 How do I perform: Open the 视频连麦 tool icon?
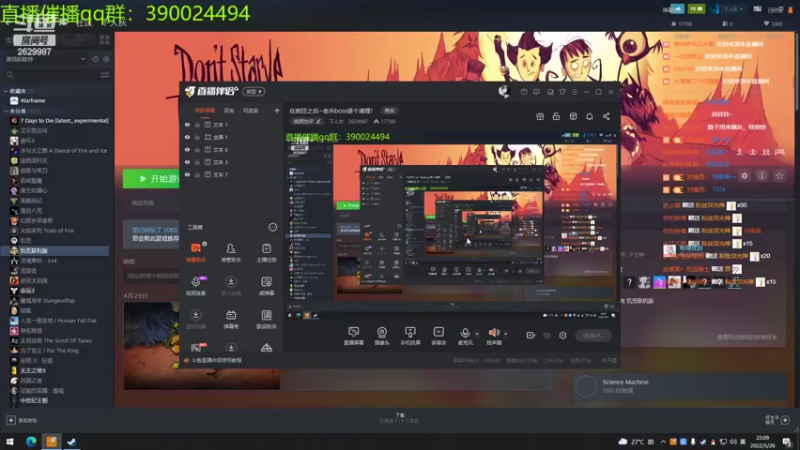[x=196, y=286]
